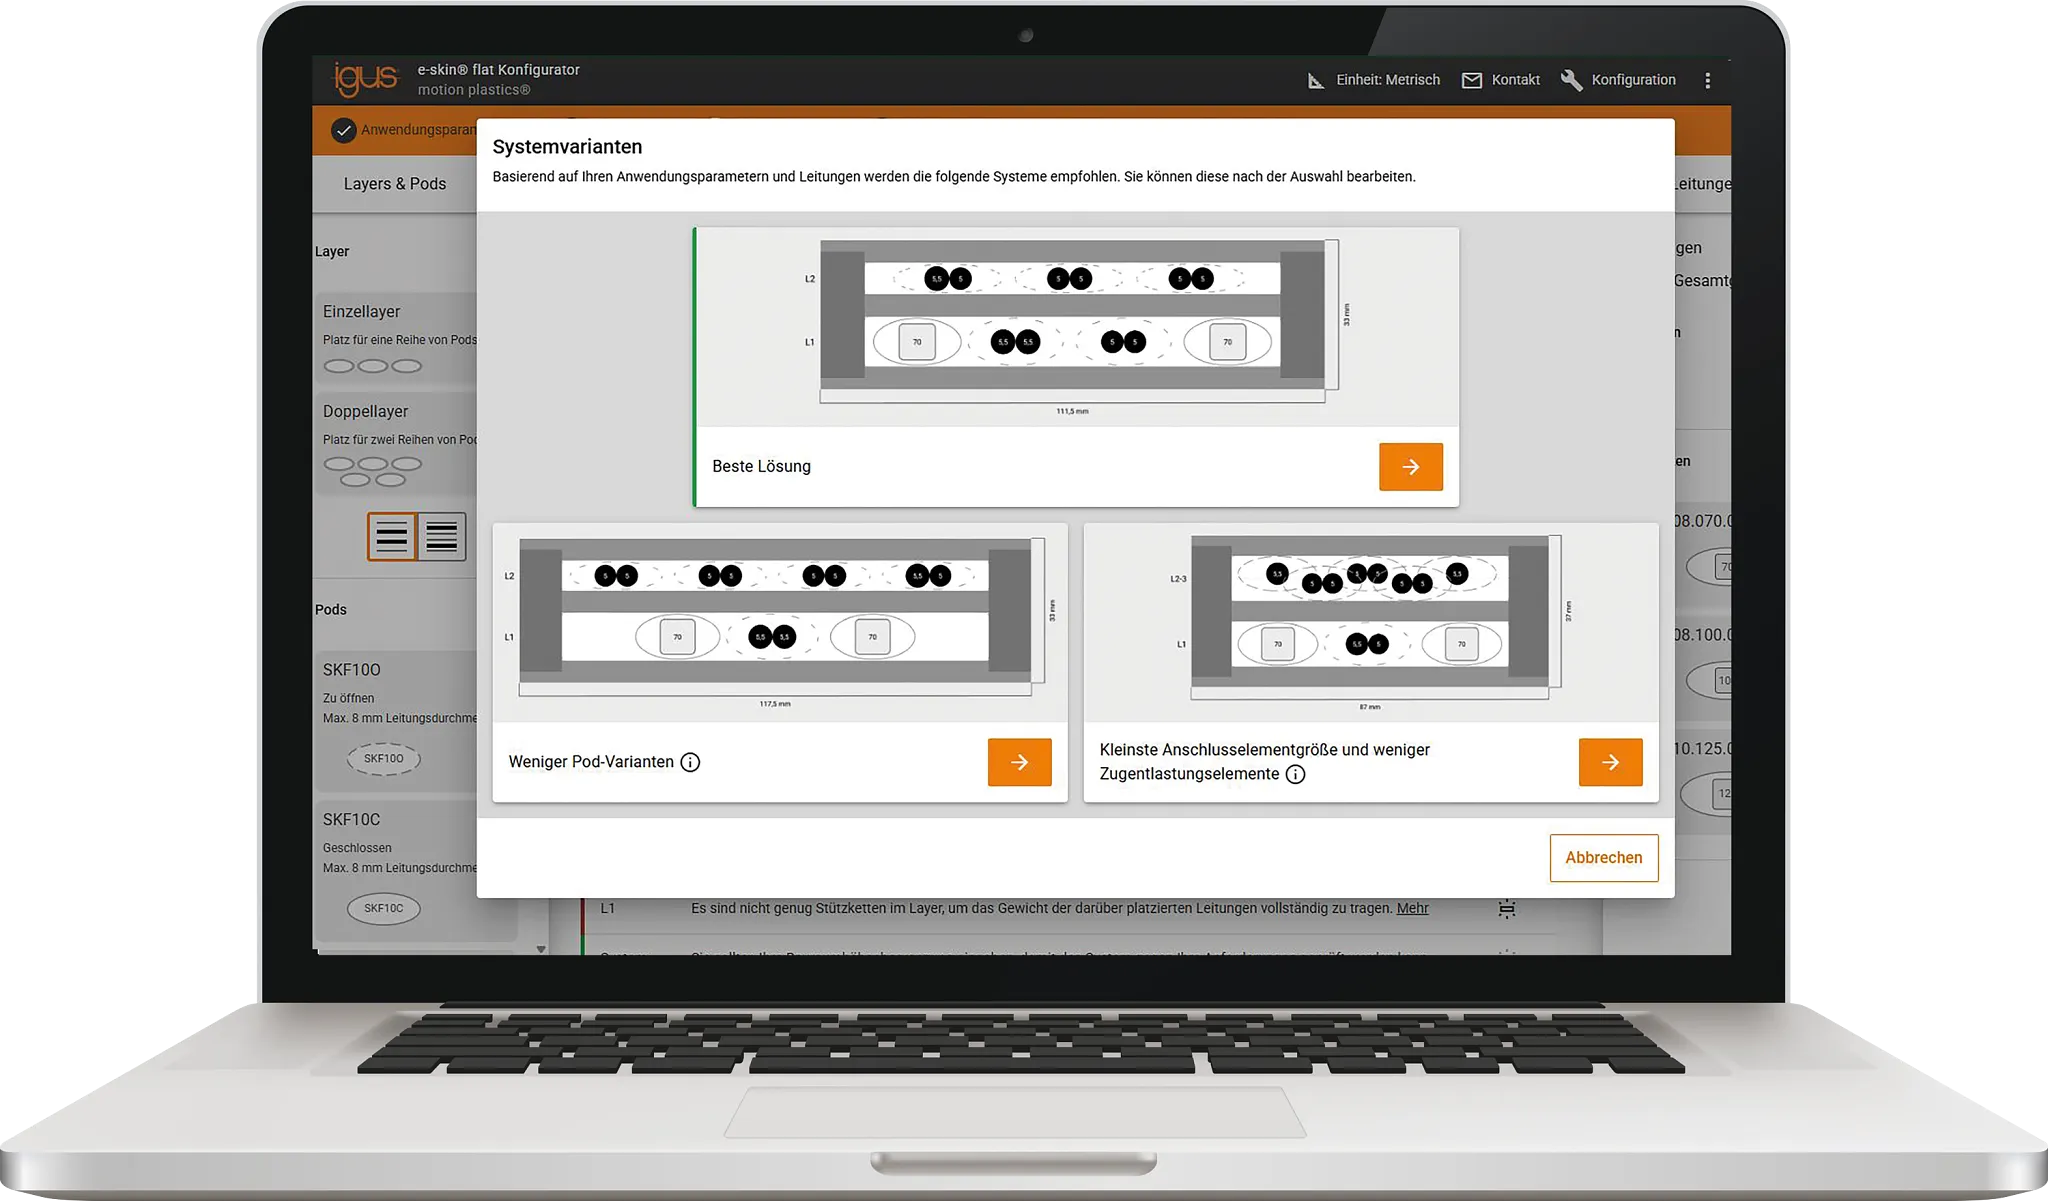Click the Anwendungsparameter step header
Viewport: 2048px width, 1201px height.
420,130
